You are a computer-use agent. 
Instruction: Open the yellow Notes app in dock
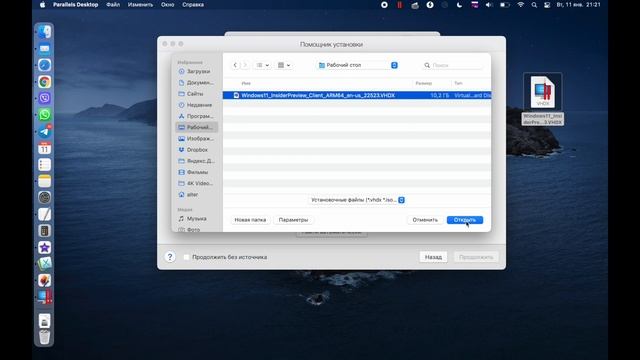[44, 181]
